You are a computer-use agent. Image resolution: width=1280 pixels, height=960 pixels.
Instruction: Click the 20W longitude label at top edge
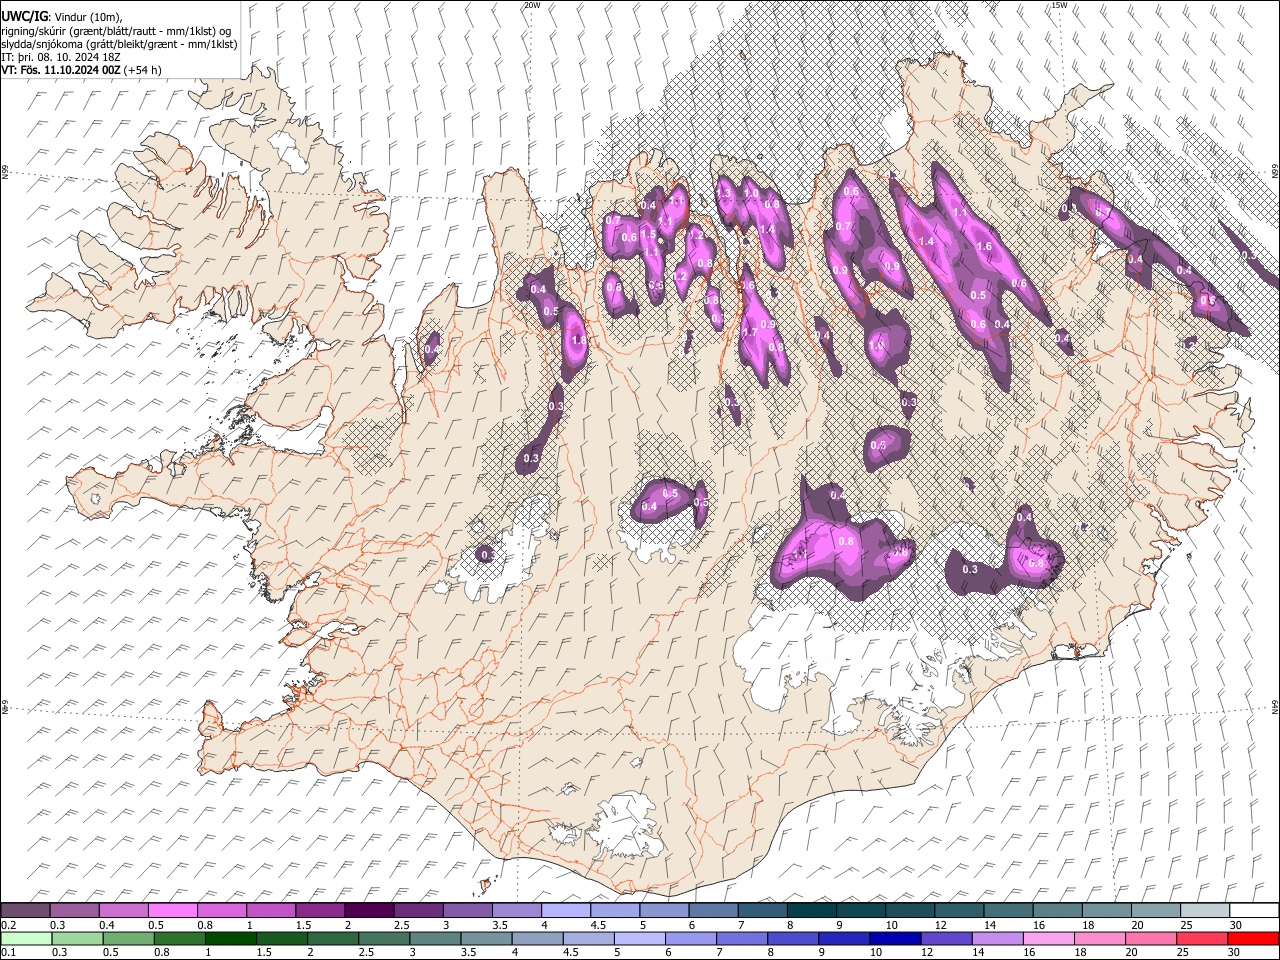(x=532, y=6)
